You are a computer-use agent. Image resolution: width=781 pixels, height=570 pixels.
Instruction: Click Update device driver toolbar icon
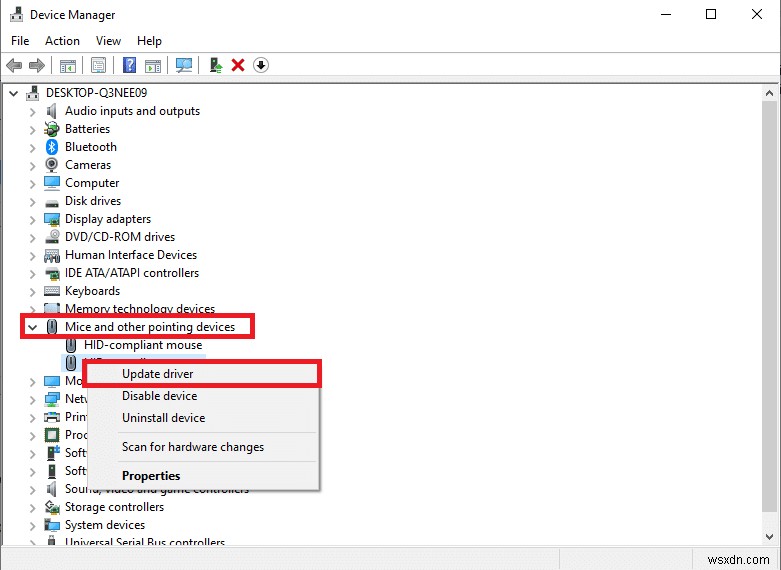coord(216,65)
